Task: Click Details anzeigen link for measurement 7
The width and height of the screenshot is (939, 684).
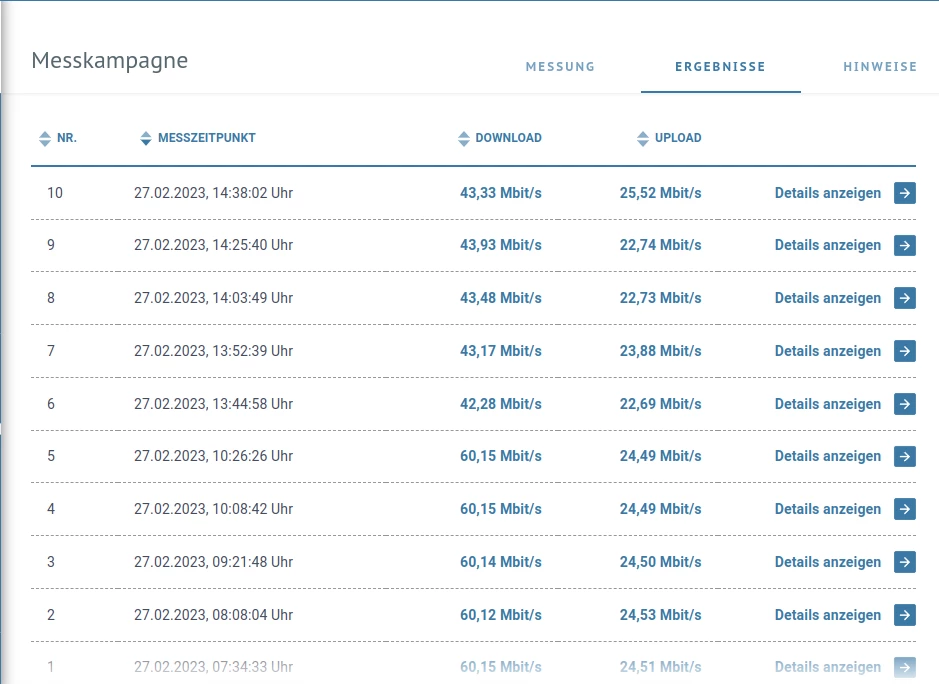Action: [x=828, y=351]
